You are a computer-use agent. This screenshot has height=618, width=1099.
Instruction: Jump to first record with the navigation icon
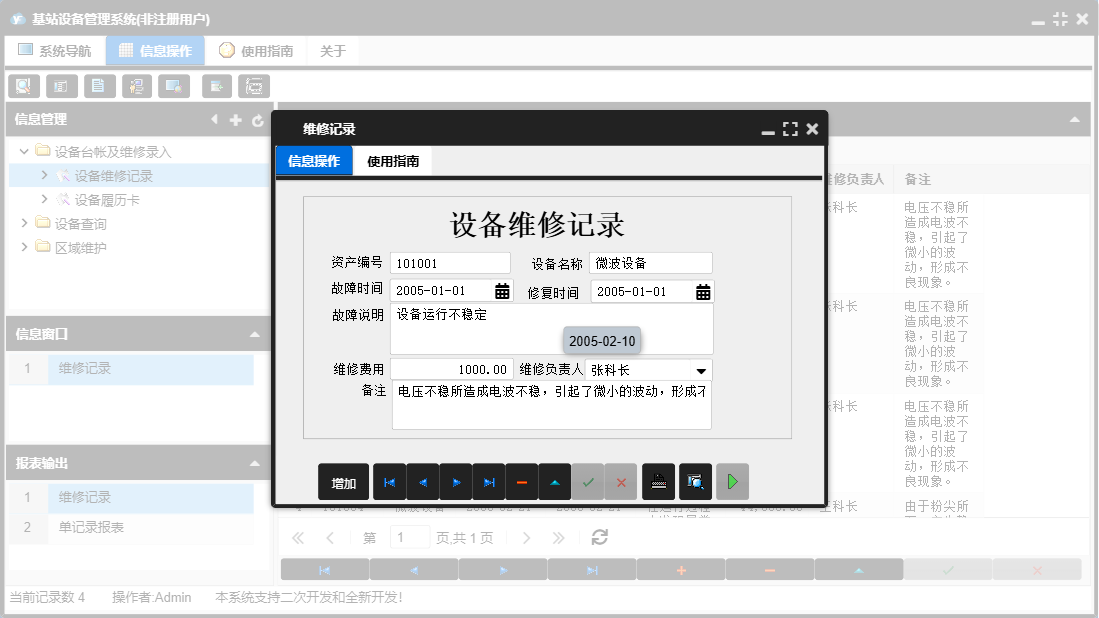pos(389,481)
